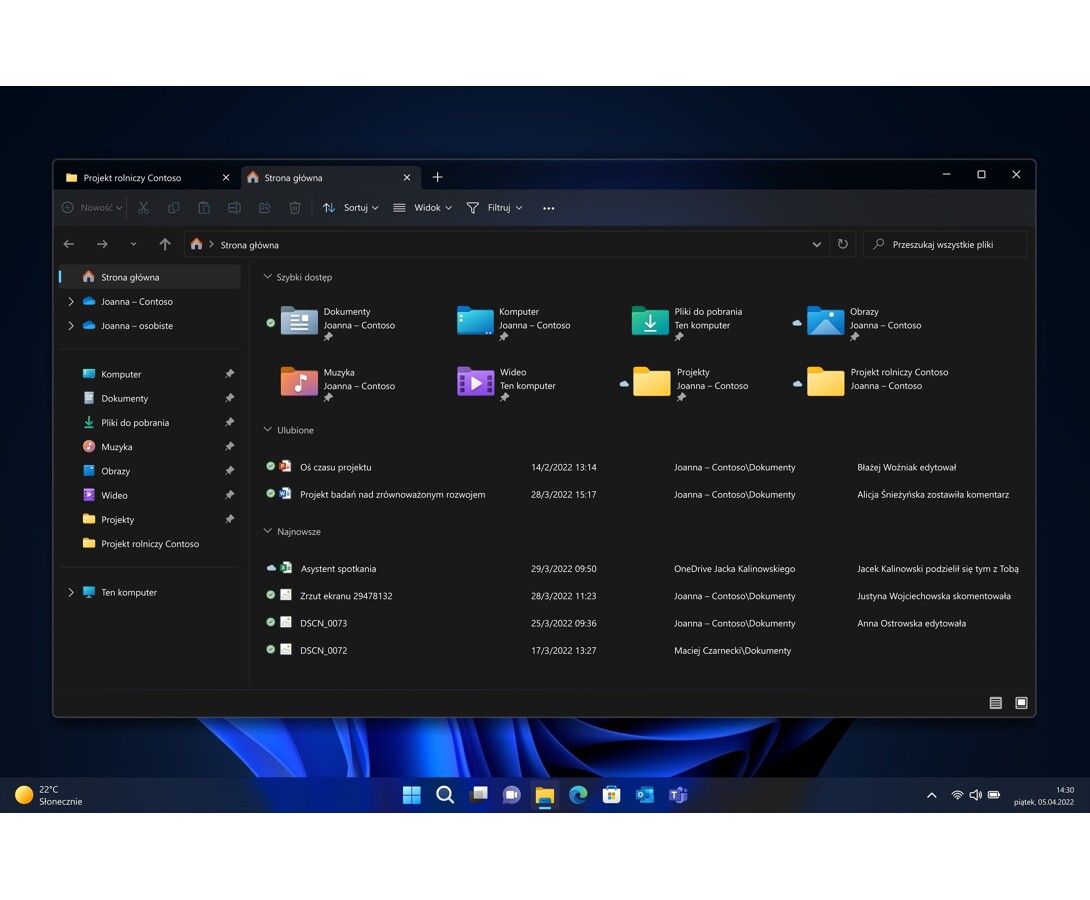Viewport: 1090px width, 900px height.
Task: Click the Cut scissors icon in toolbar
Action: (x=143, y=208)
